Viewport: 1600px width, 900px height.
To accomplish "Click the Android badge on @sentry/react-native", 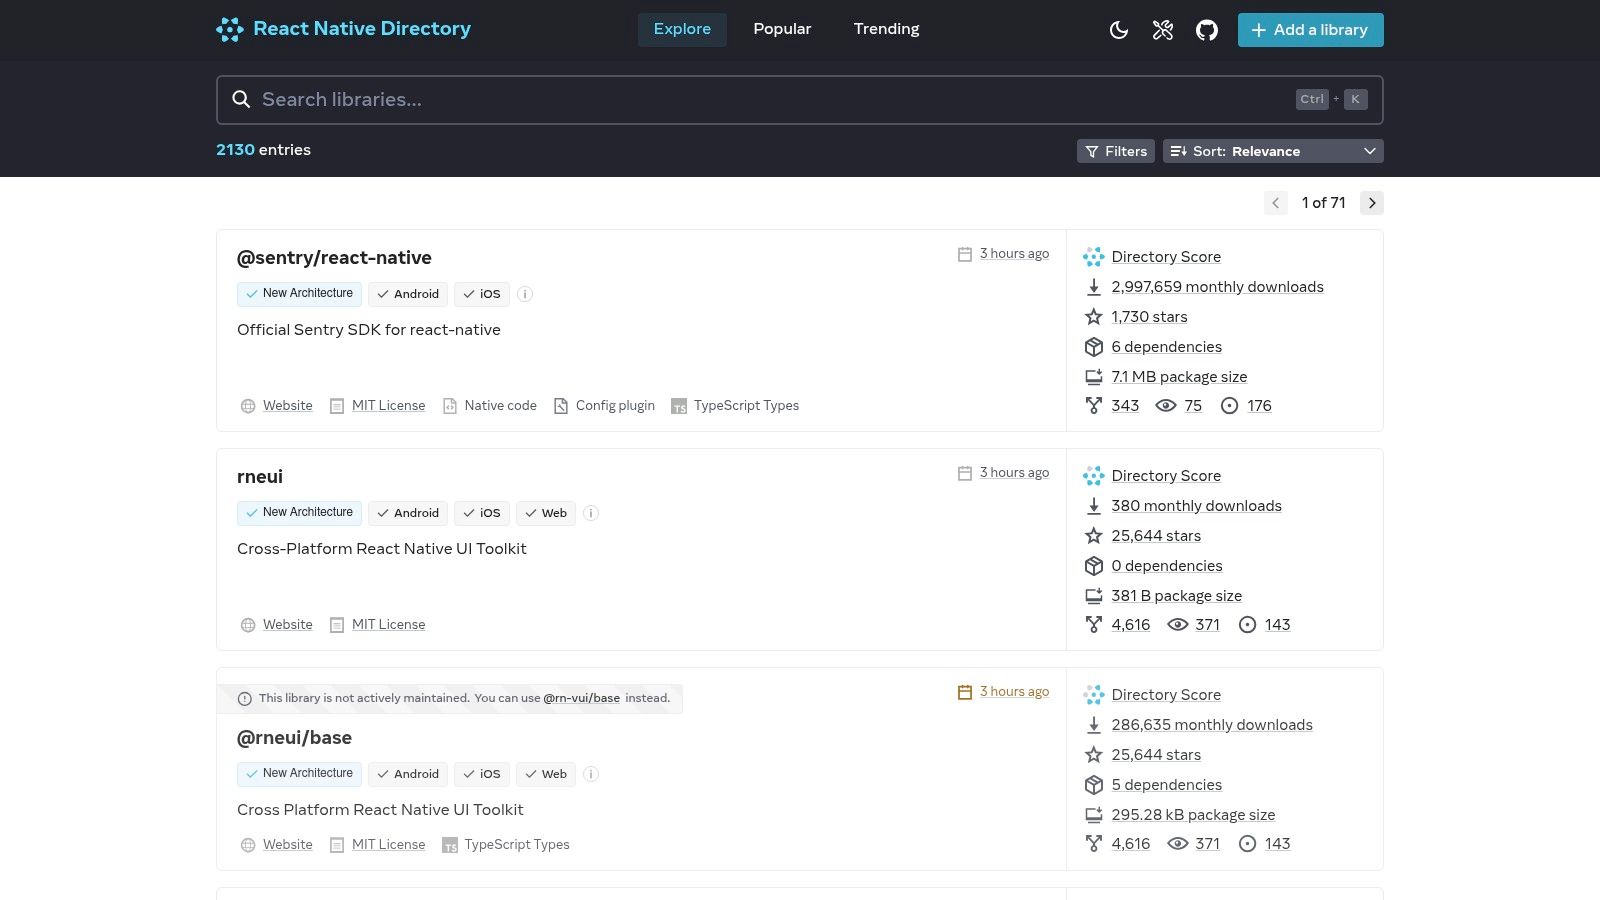I will pyautogui.click(x=408, y=294).
